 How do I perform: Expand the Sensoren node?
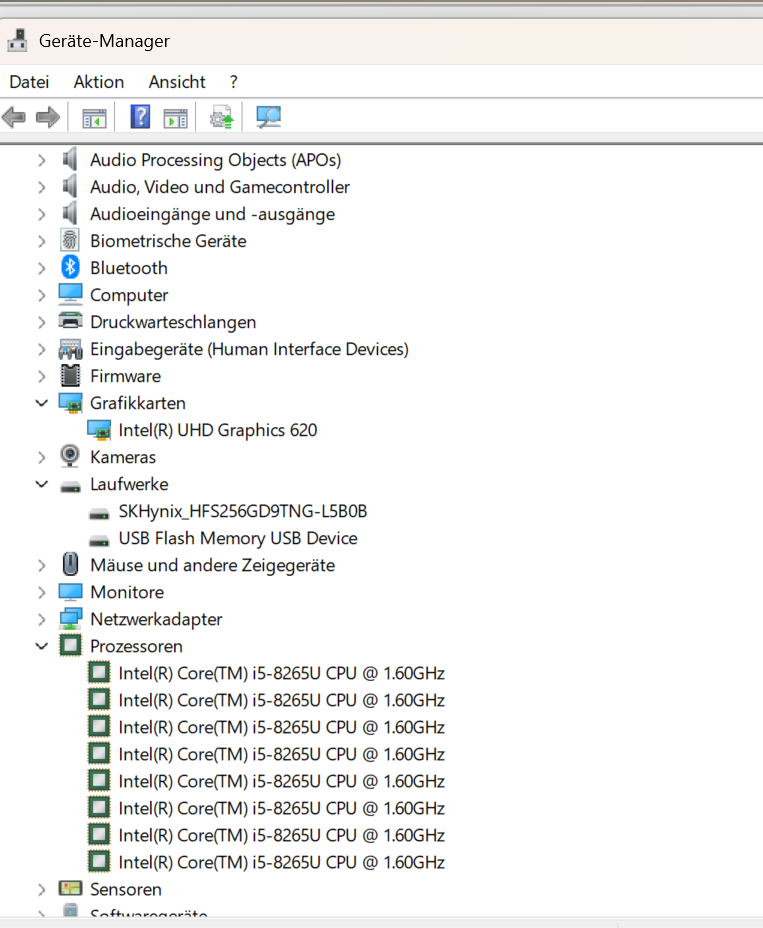(41, 890)
